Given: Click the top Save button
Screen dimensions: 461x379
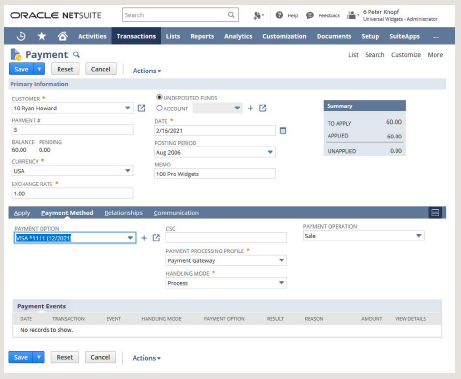Looking at the screenshot, I should click(21, 69).
